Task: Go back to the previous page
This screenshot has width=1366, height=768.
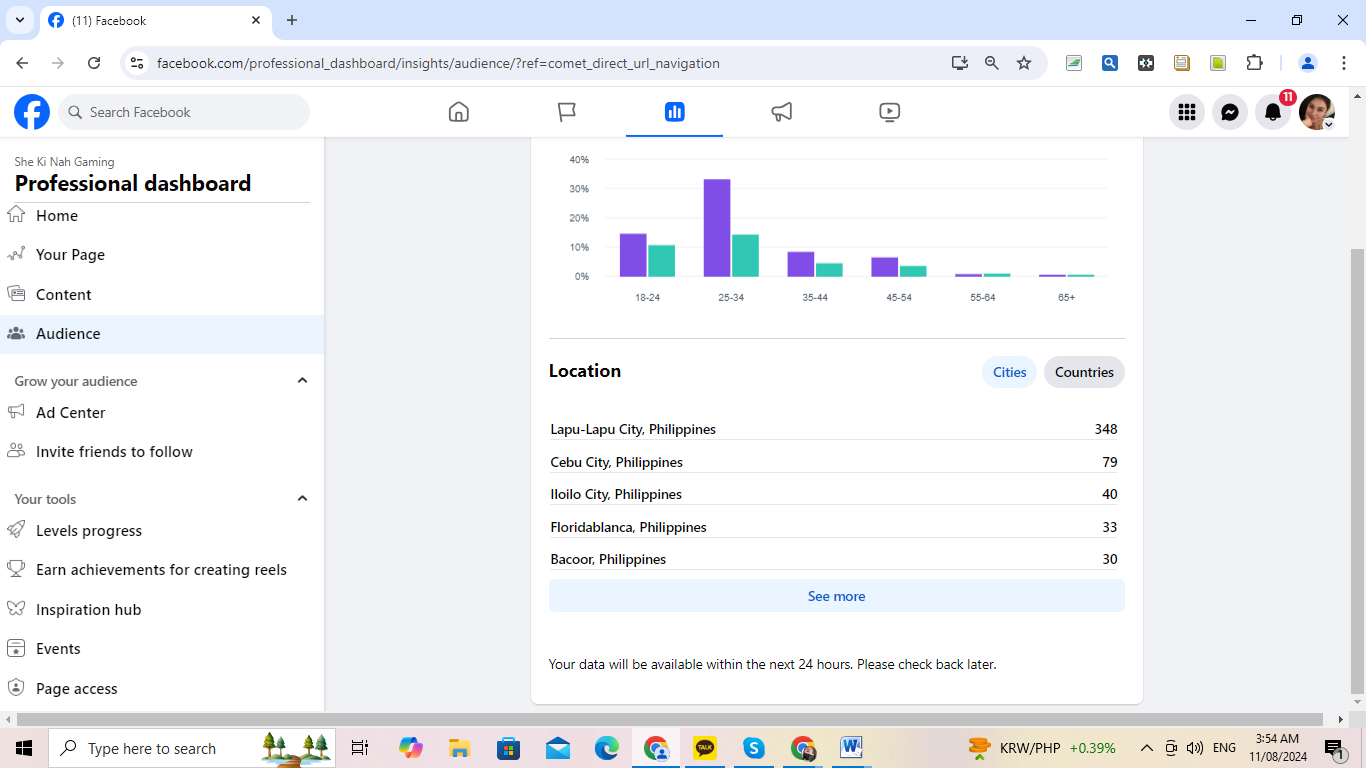Action: pos(22,63)
